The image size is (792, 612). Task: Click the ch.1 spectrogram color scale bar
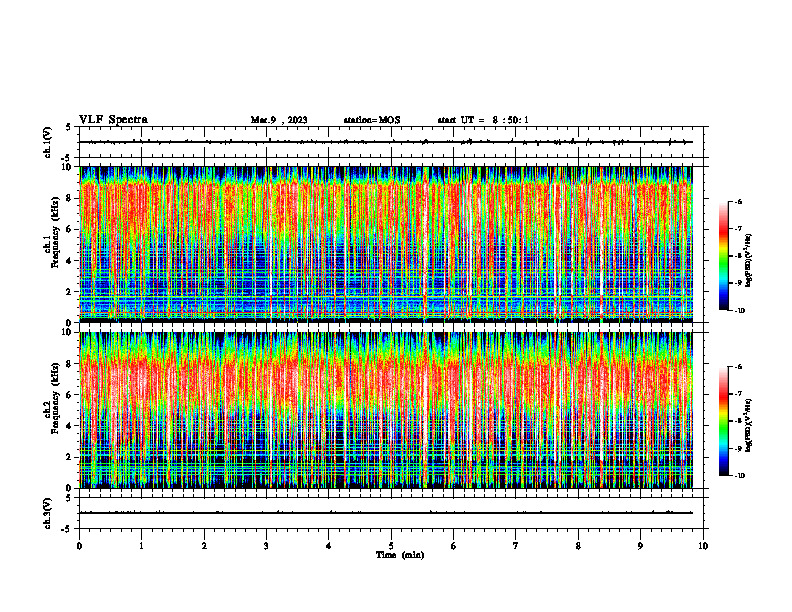click(723, 256)
